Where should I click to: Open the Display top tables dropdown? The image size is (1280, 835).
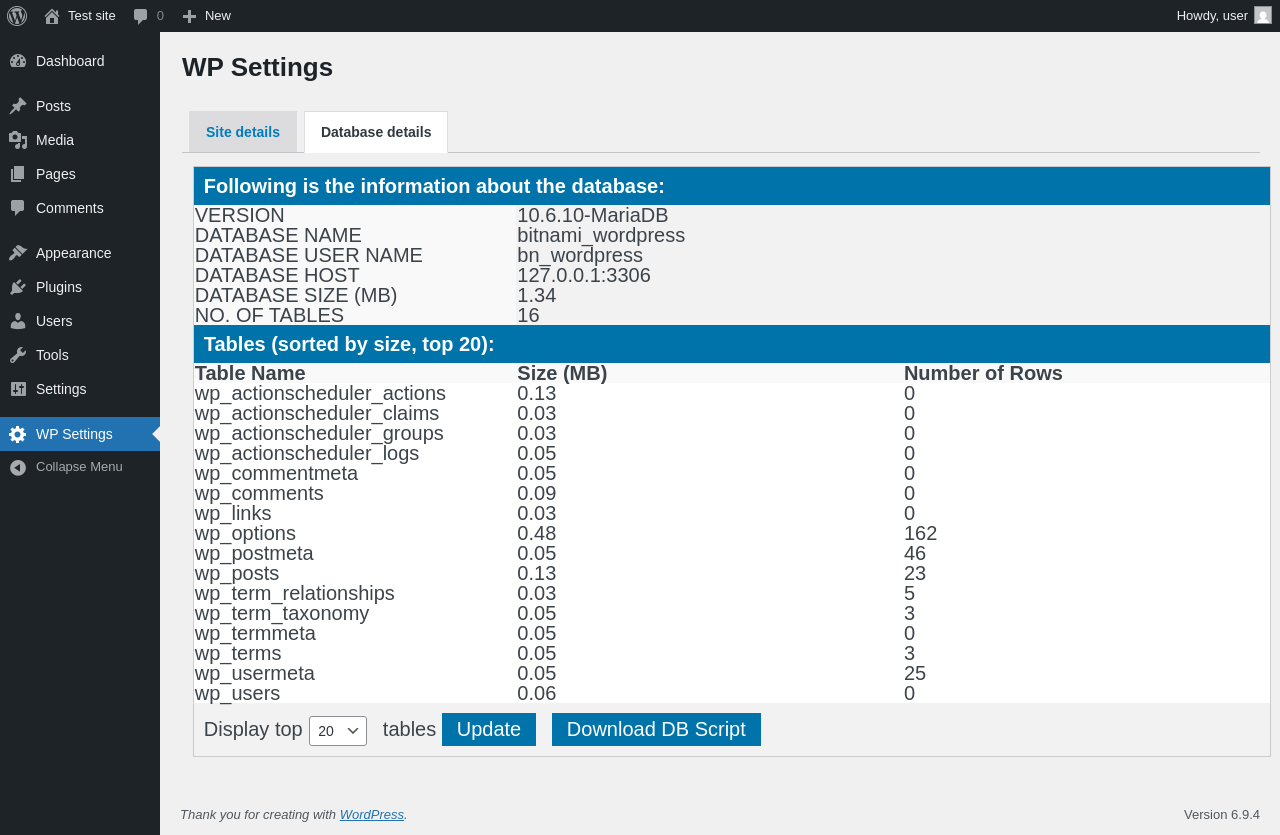click(x=338, y=731)
